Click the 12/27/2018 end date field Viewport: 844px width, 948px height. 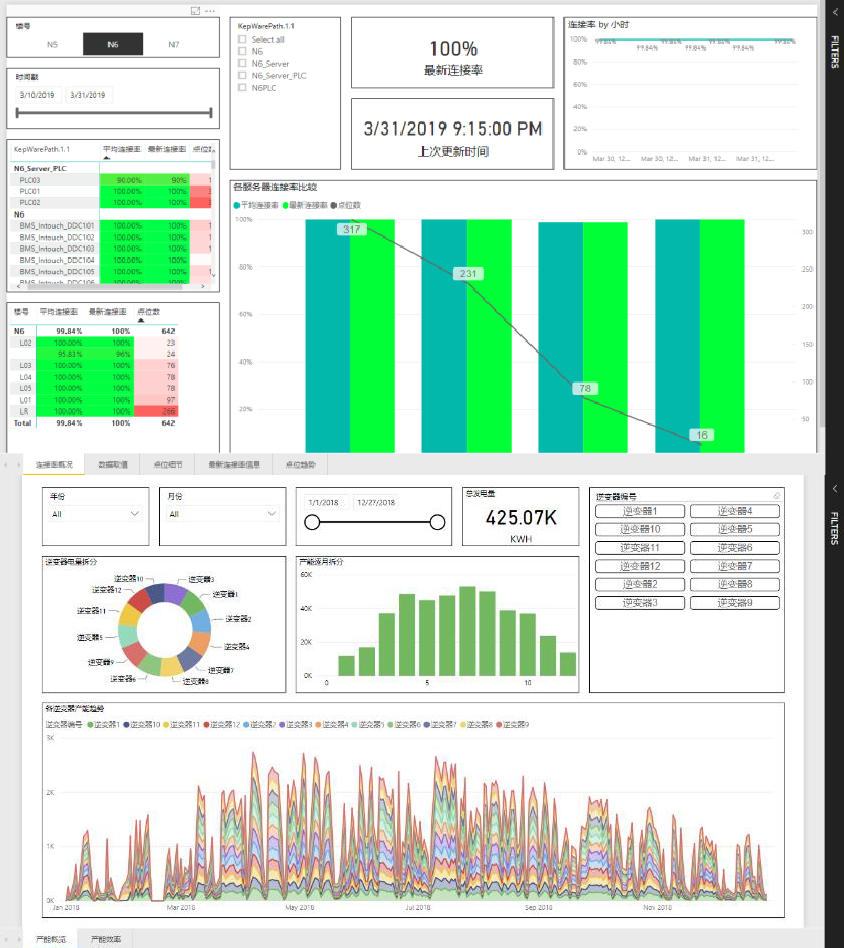(x=376, y=502)
